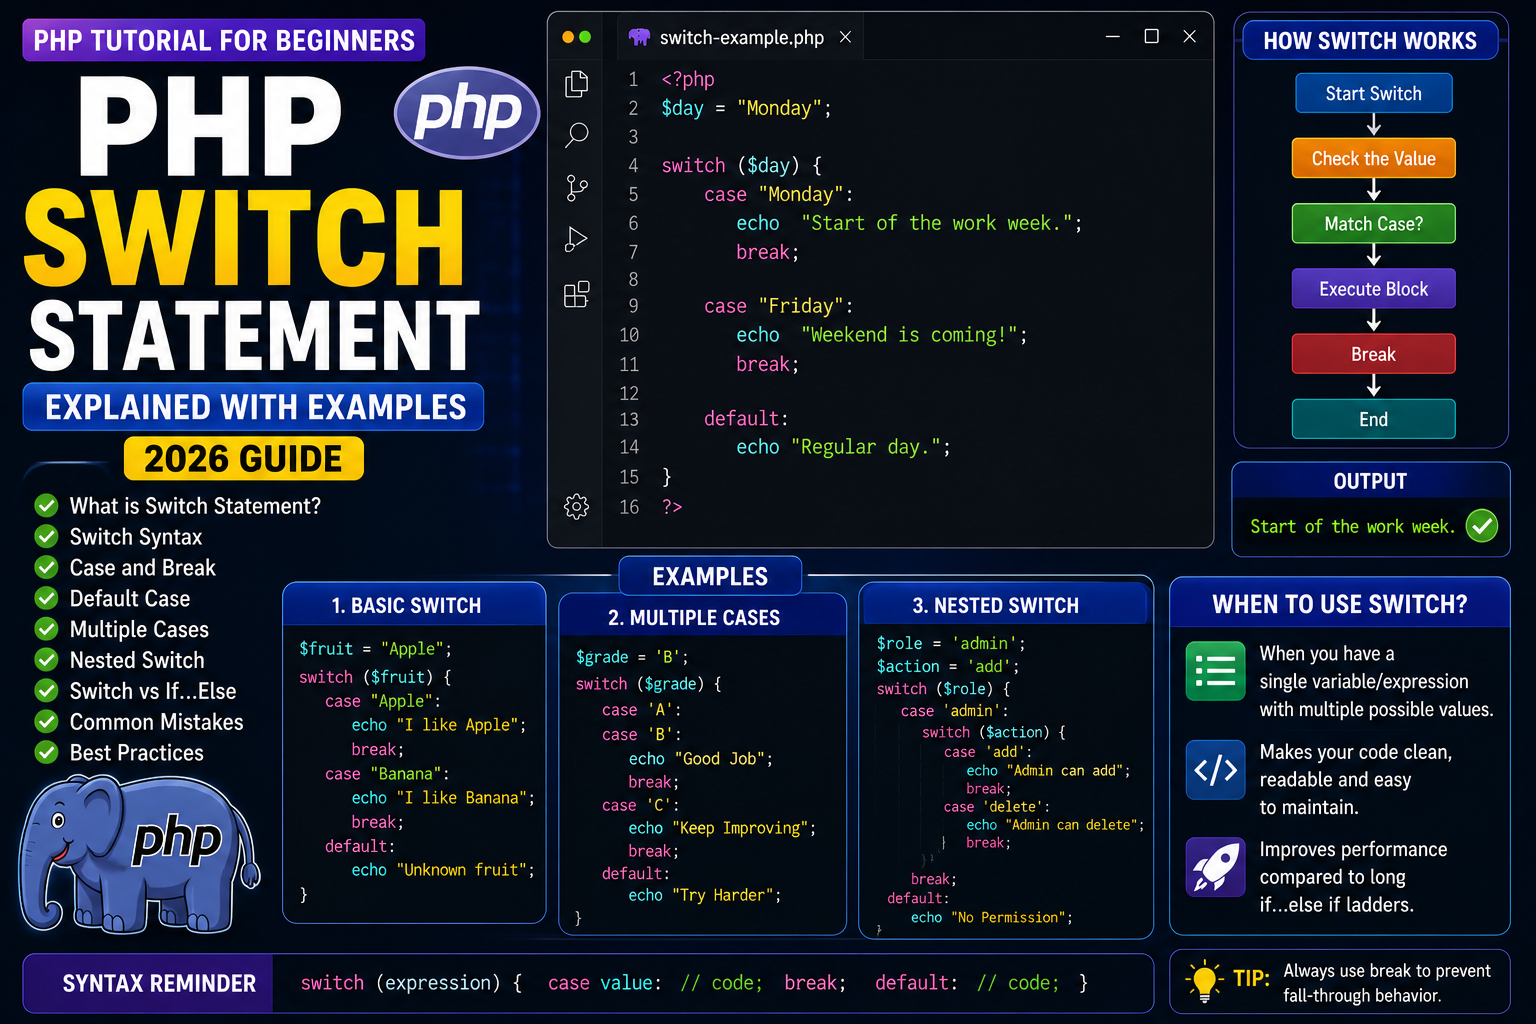This screenshot has height=1024, width=1536.
Task: Click the lightbulb TIP icon
Action: coord(1204,981)
